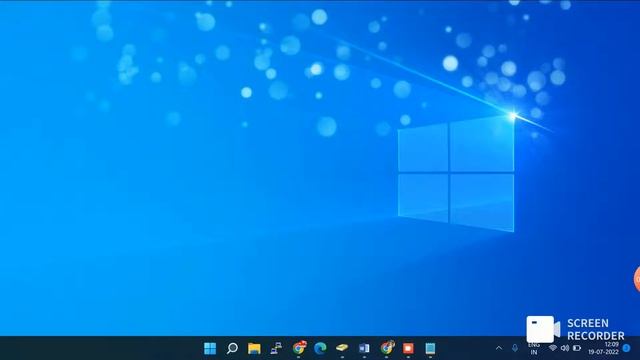Open the yellow drive-shaped taskbar app
The width and height of the screenshot is (640, 360).
point(342,348)
